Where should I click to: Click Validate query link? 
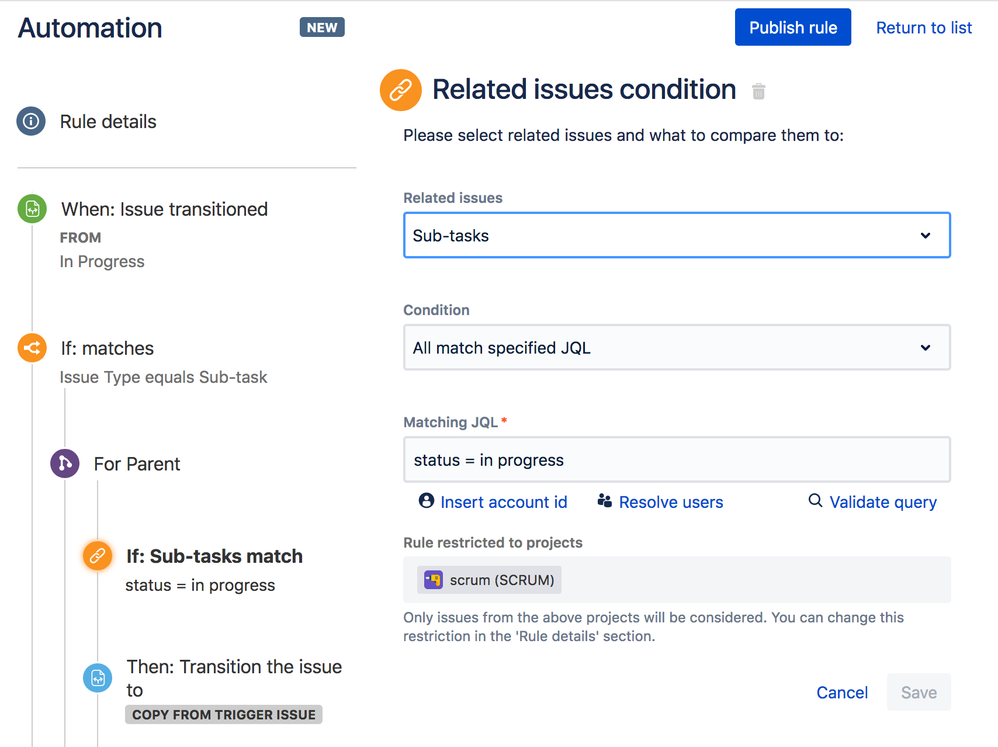point(882,502)
